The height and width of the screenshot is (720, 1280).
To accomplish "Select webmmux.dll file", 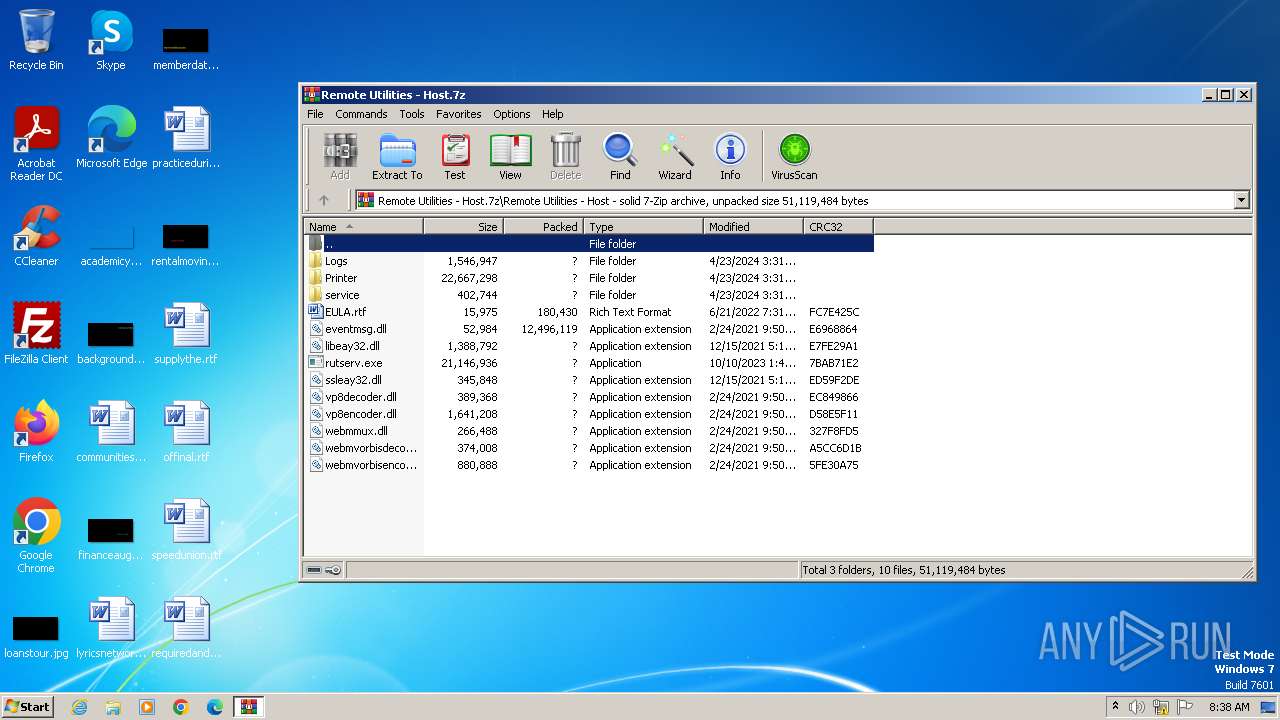I will click(589, 431).
